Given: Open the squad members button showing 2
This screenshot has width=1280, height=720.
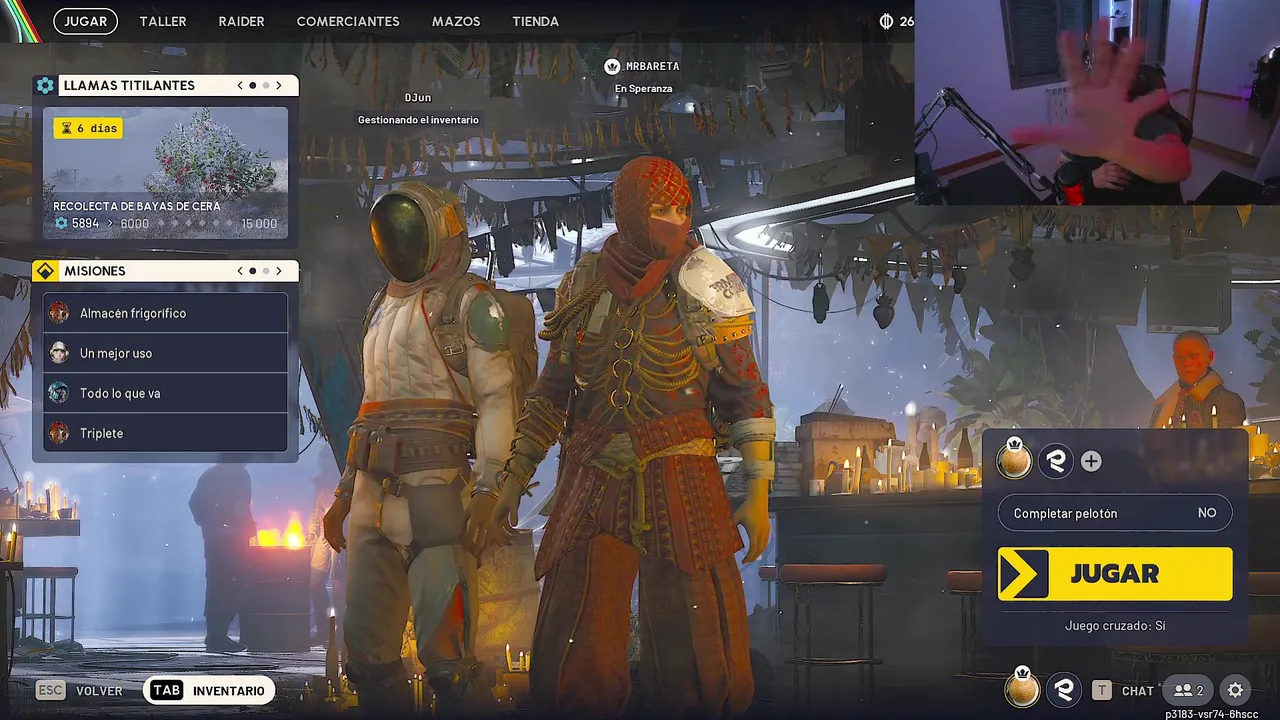Looking at the screenshot, I should point(1188,690).
